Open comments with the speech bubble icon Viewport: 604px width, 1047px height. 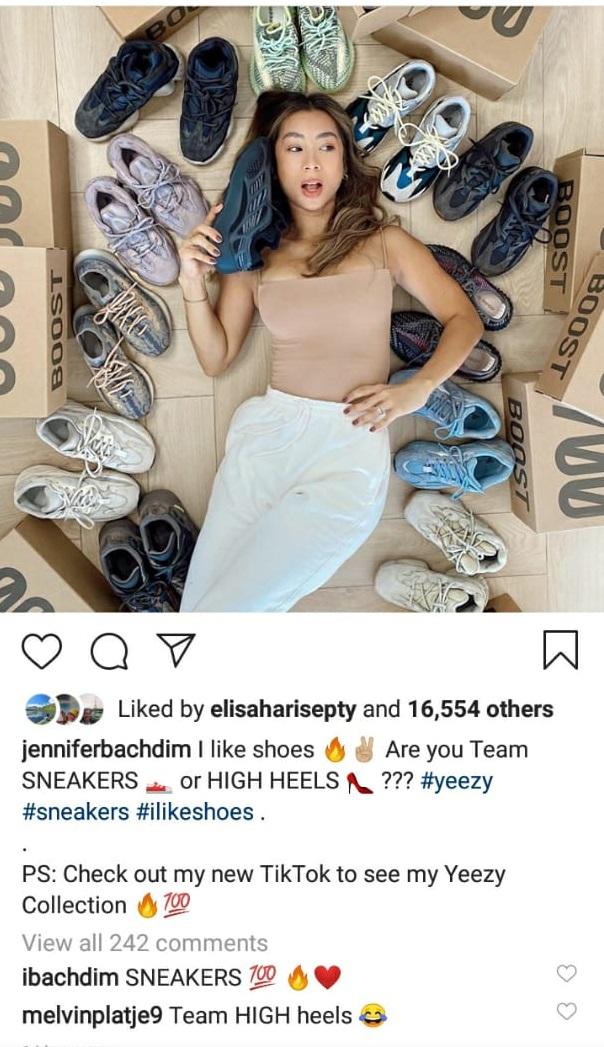click(109, 651)
